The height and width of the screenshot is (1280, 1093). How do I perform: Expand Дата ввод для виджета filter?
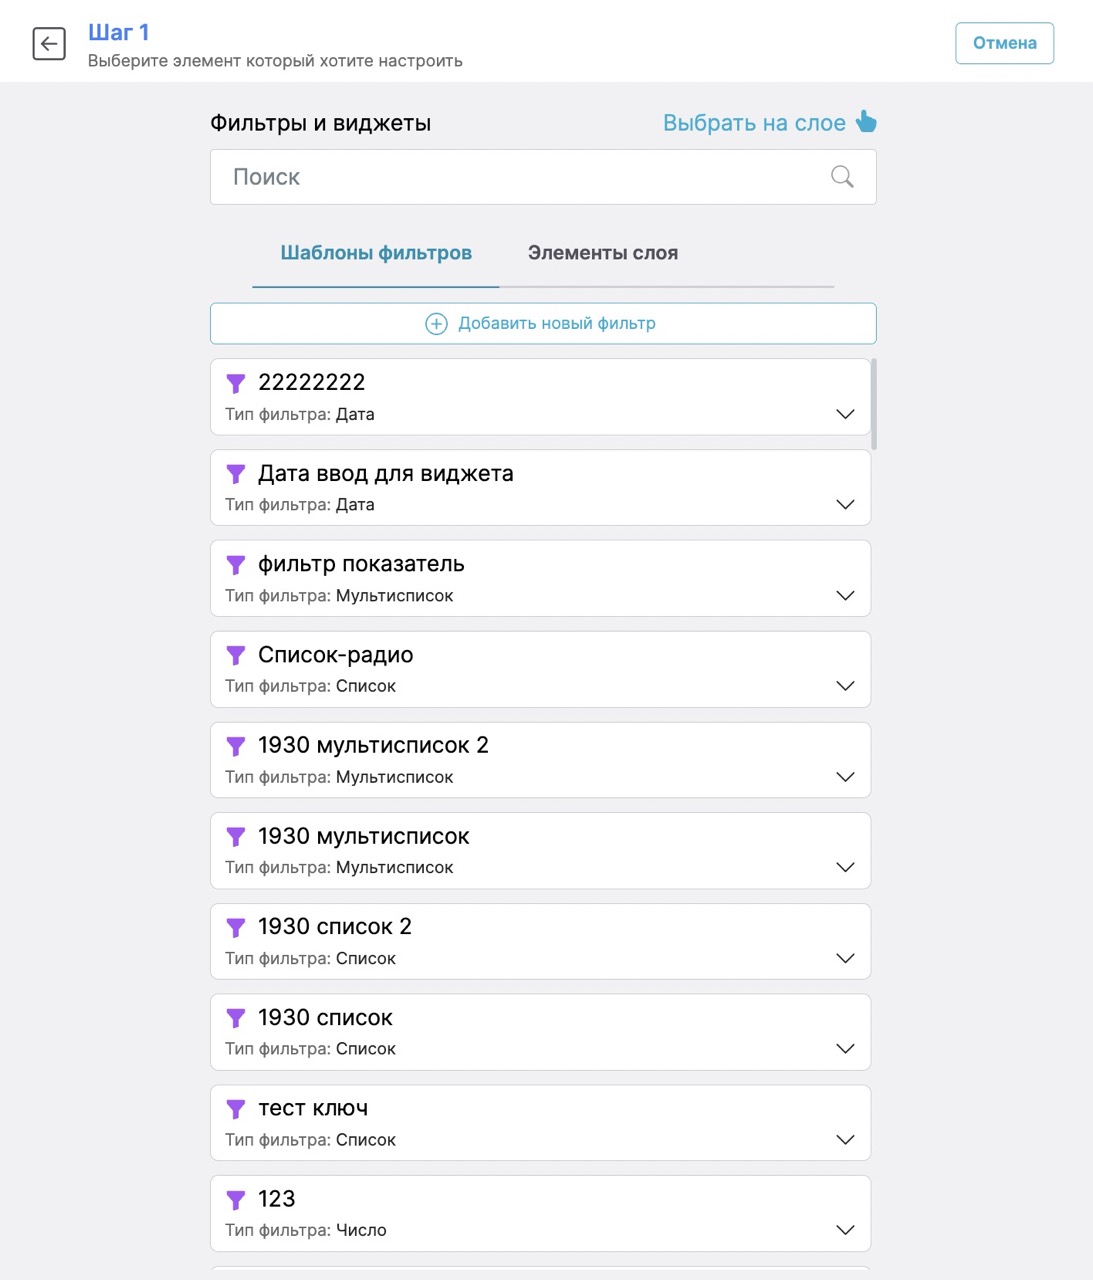pos(845,504)
